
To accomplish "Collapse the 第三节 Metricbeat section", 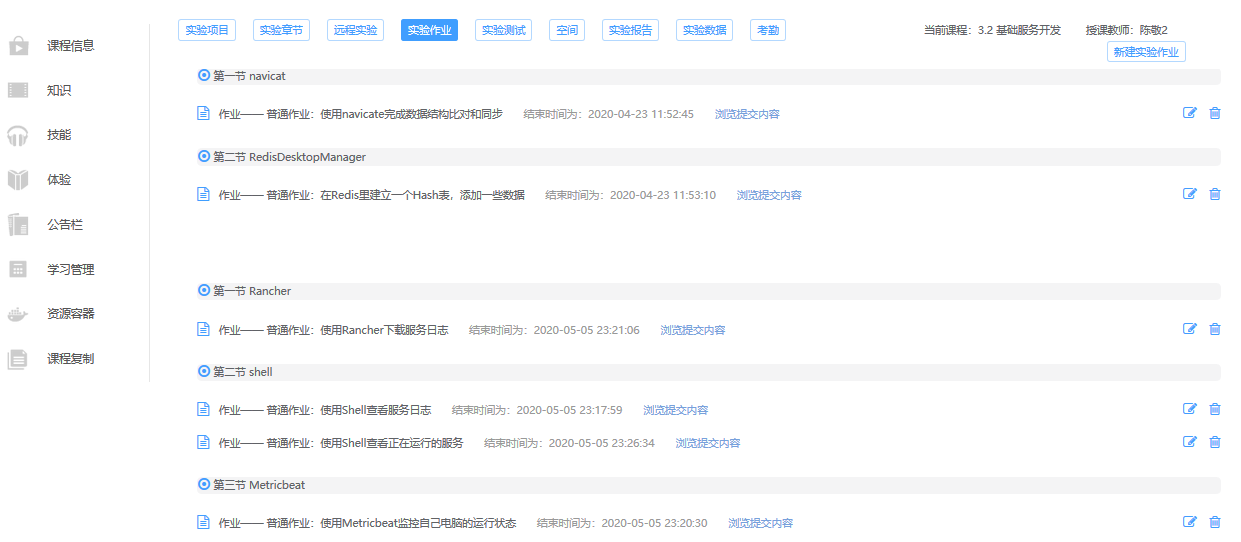I will [204, 485].
